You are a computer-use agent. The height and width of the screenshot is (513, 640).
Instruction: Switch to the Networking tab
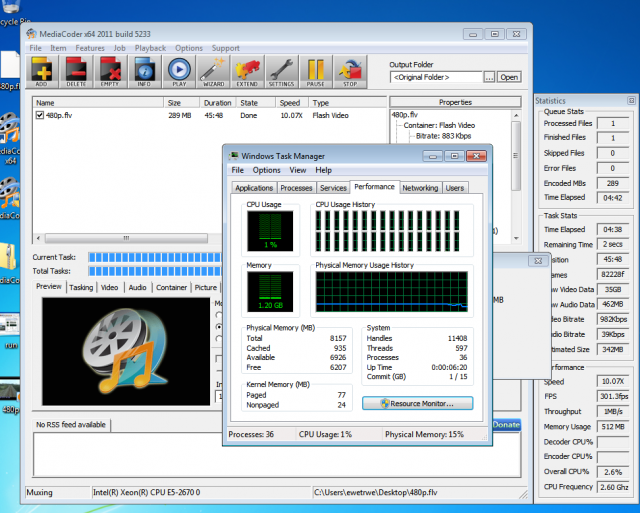(x=420, y=188)
